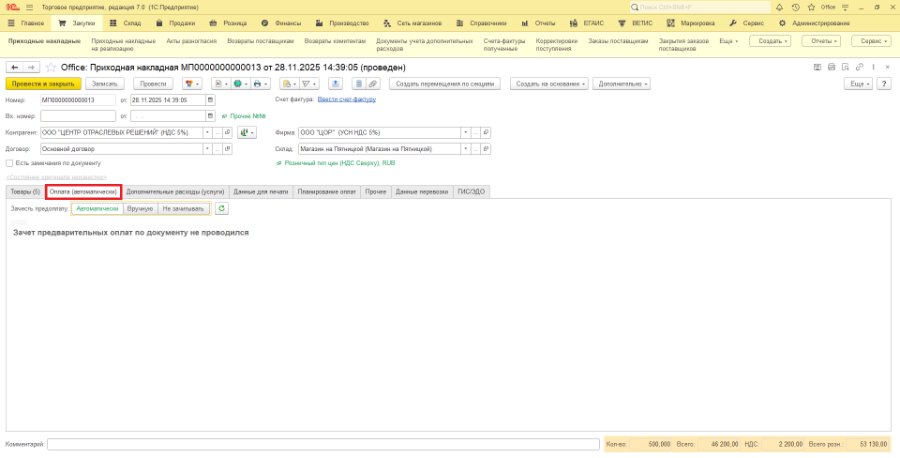Open notifications bell icon
900x458 pixels.
tap(779, 7)
